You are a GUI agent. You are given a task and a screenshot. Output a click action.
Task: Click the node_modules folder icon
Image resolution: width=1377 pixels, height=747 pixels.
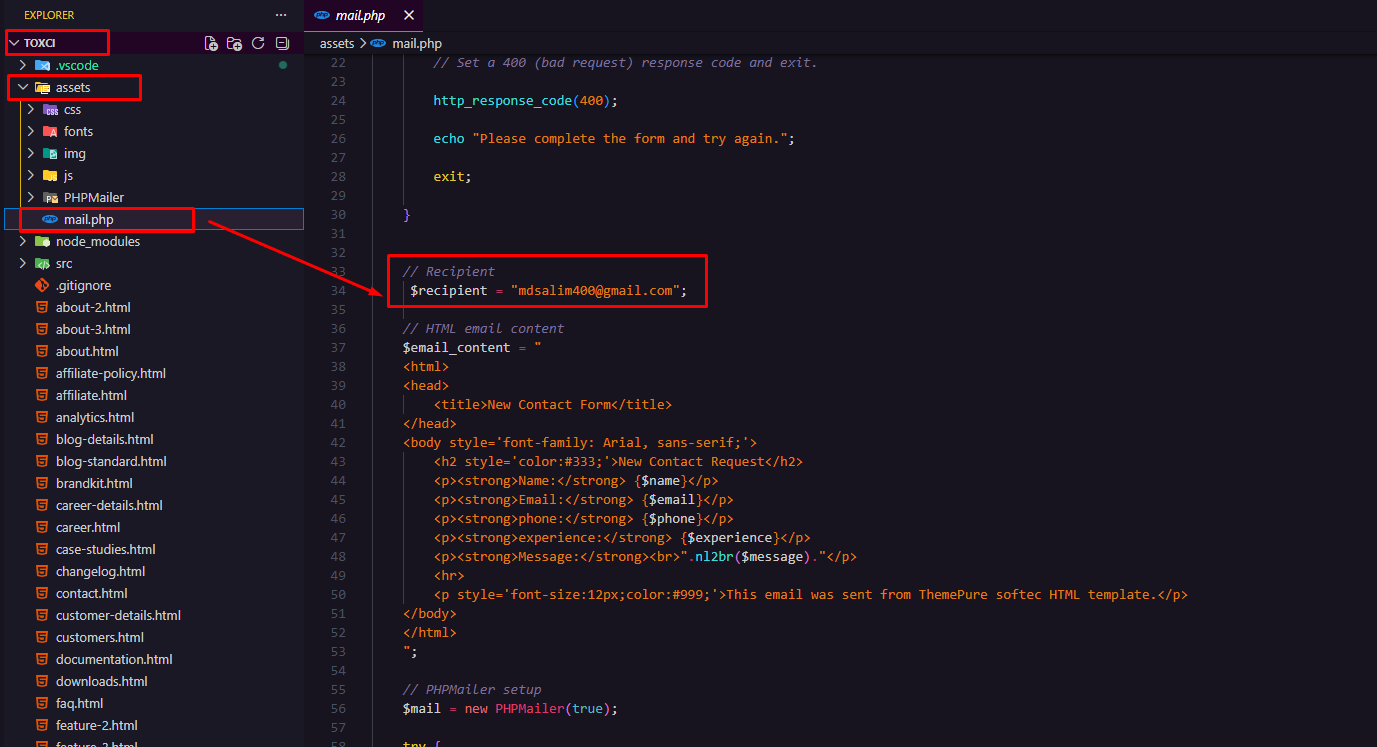pyautogui.click(x=42, y=241)
